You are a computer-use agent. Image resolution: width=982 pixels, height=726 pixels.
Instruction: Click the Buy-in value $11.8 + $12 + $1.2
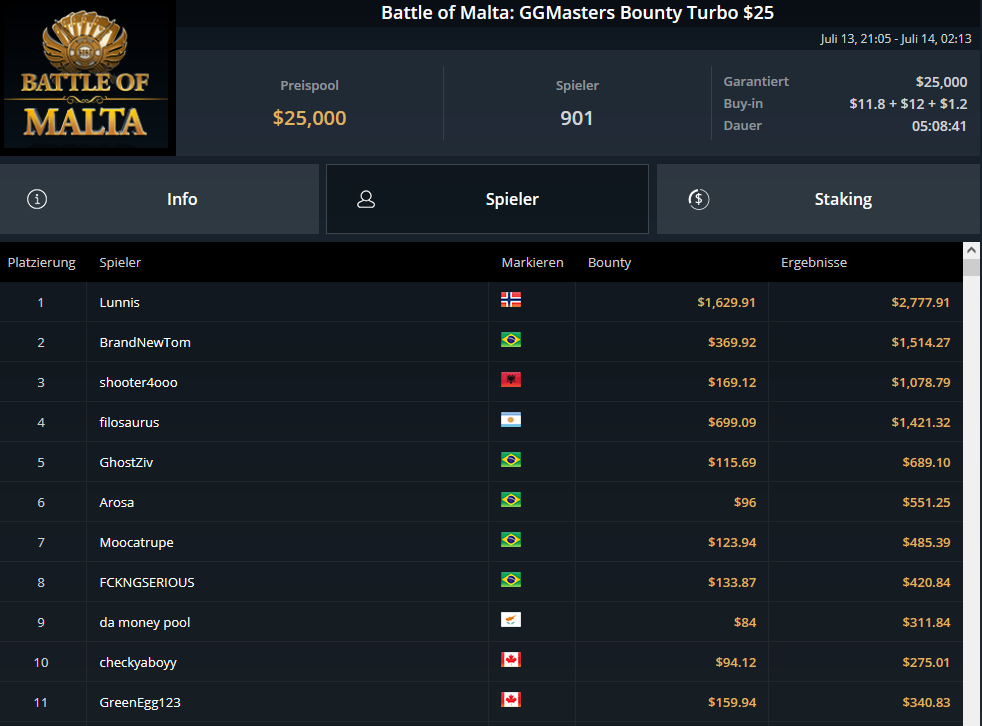pos(908,104)
